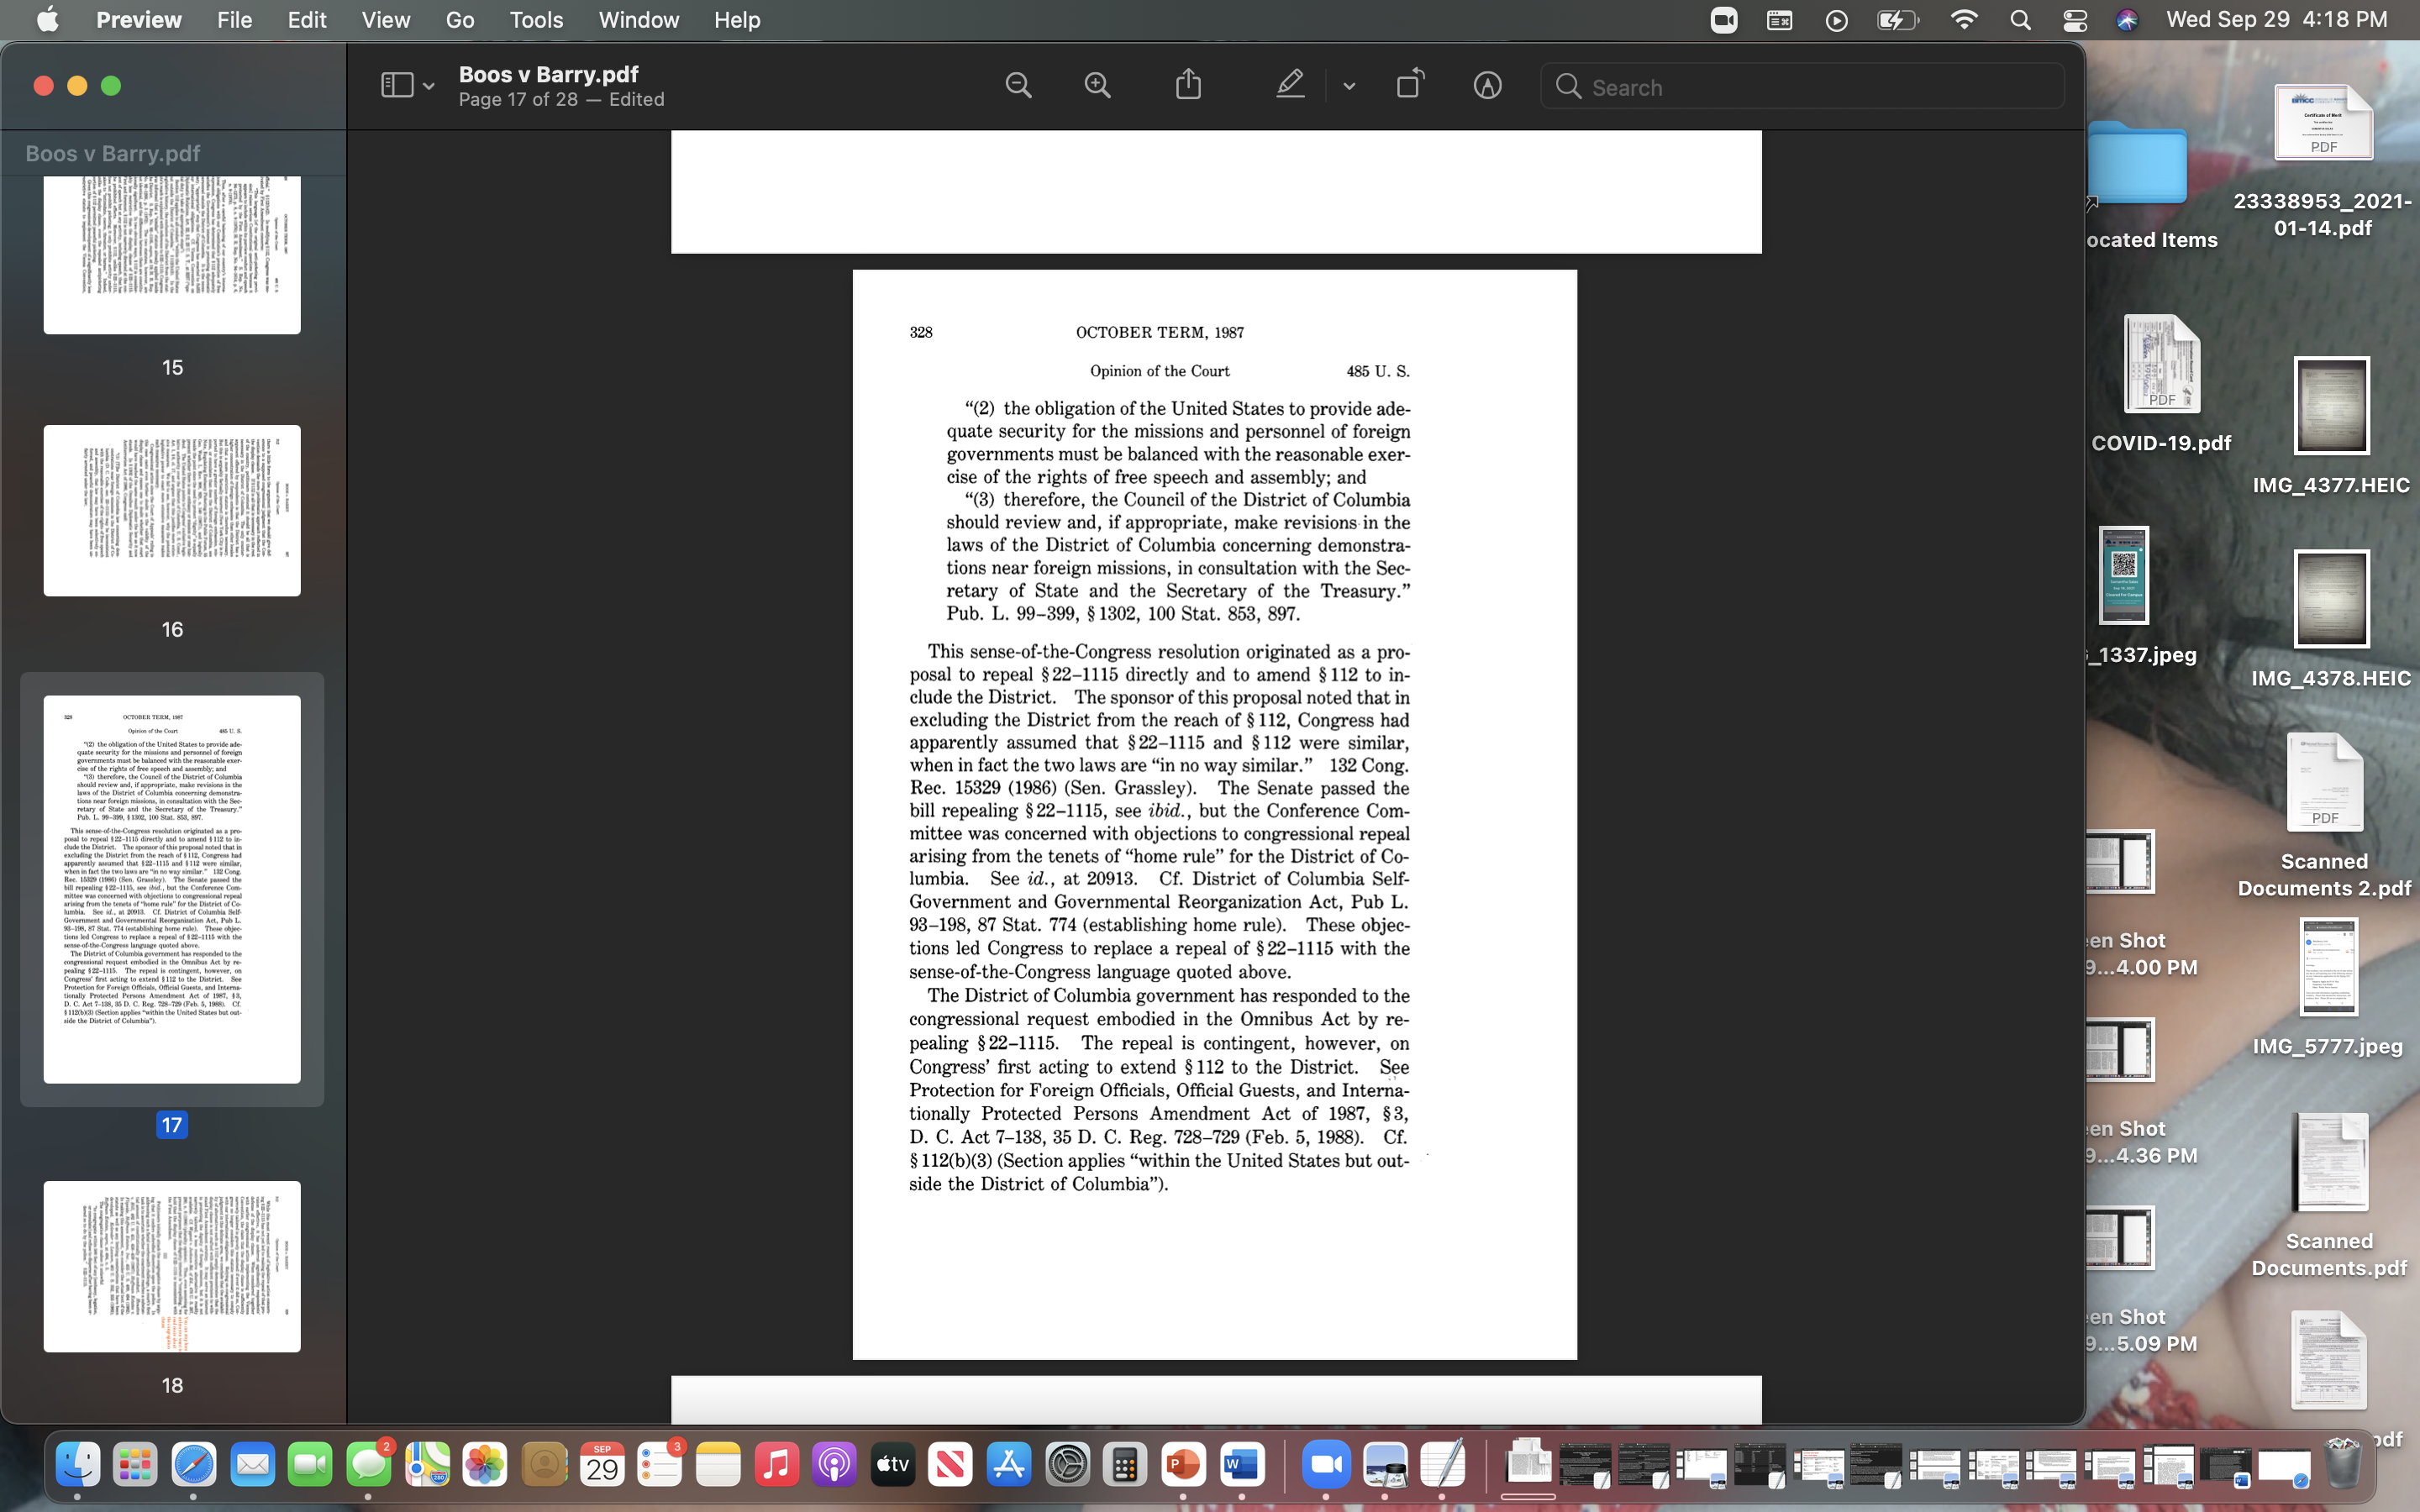The image size is (2420, 1512).
Task: Open Word from the Dock
Action: [1241, 1466]
